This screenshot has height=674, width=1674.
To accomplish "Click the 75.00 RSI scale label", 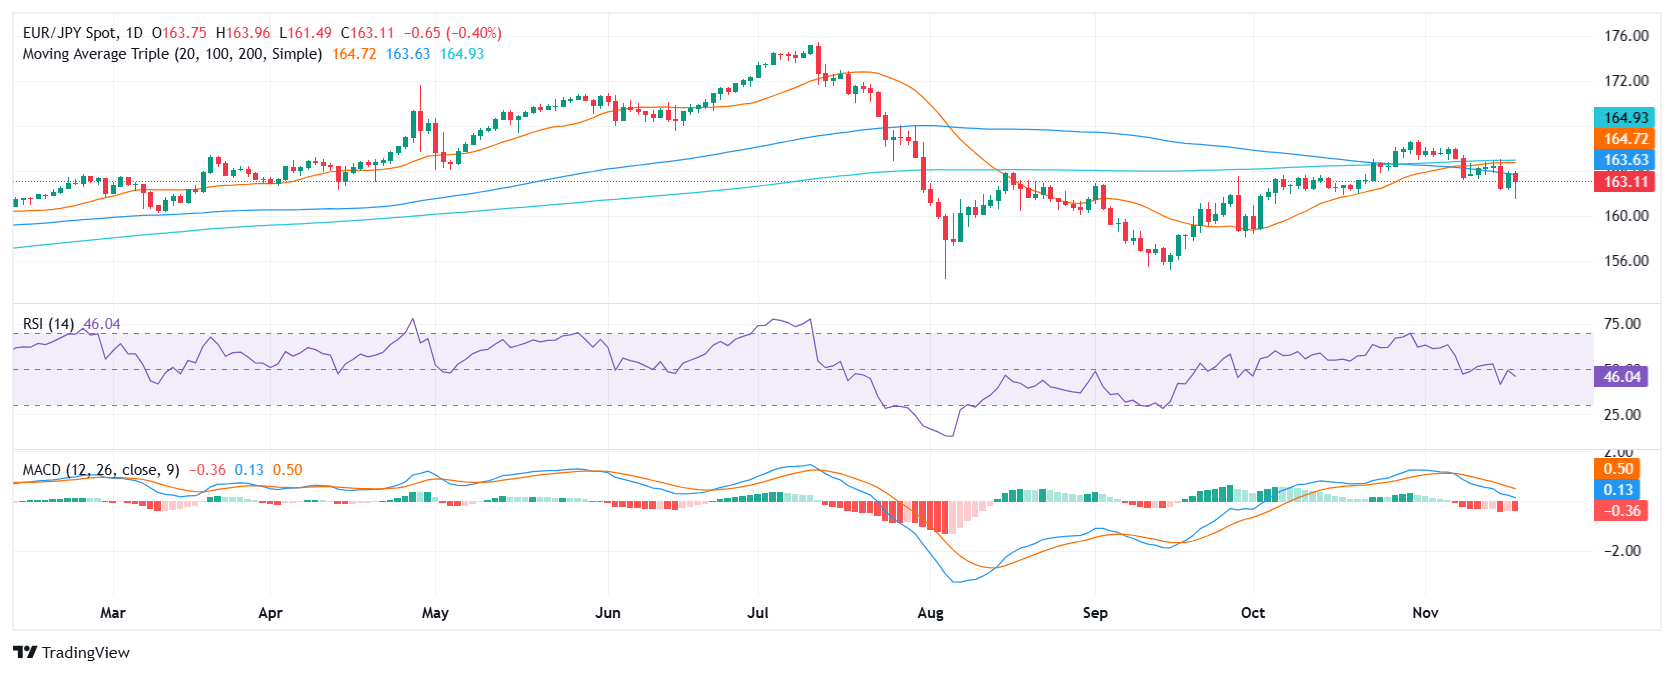I will 1622,324.
